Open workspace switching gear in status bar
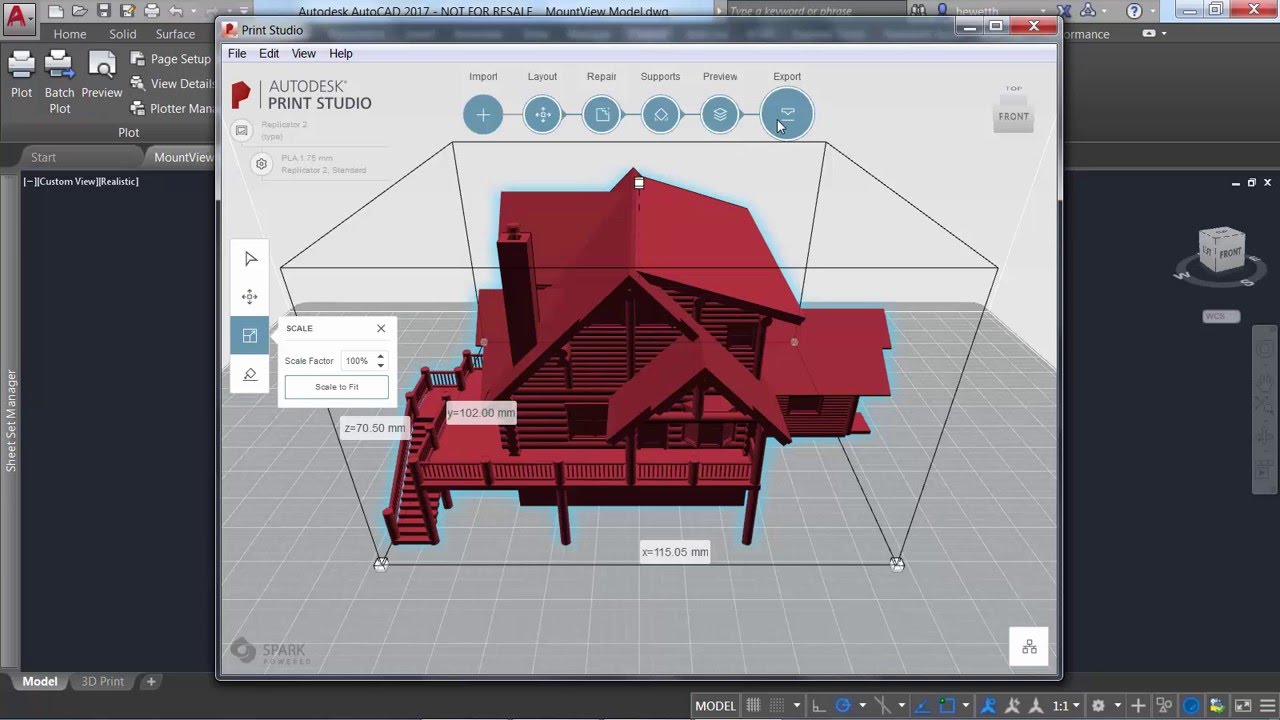 1098,705
